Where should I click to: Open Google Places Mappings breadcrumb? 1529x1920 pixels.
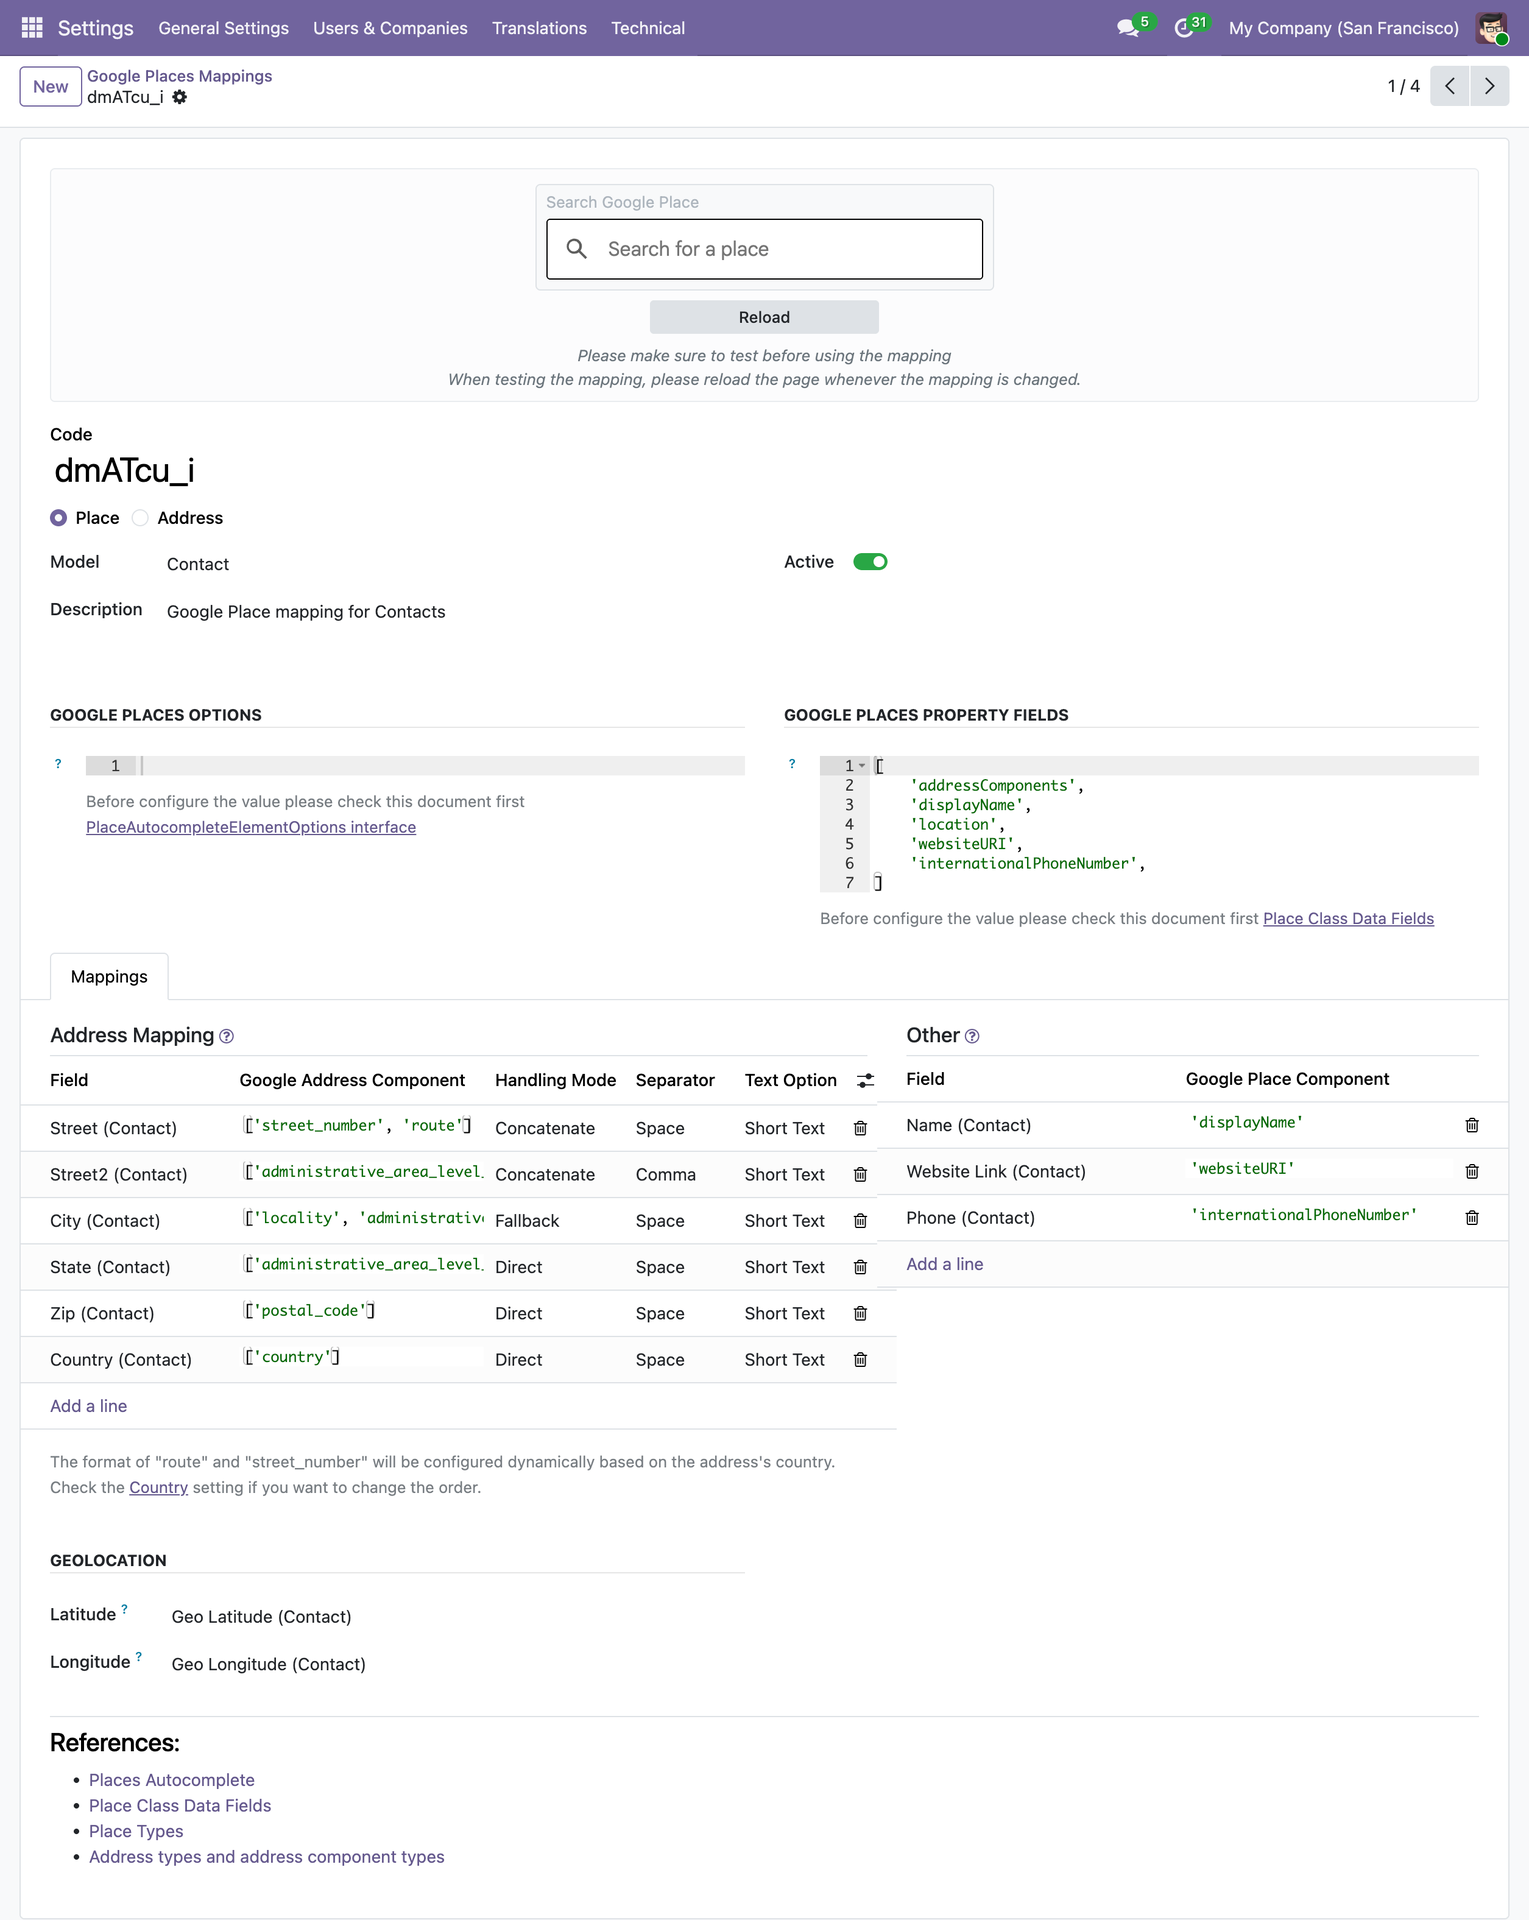tap(179, 76)
